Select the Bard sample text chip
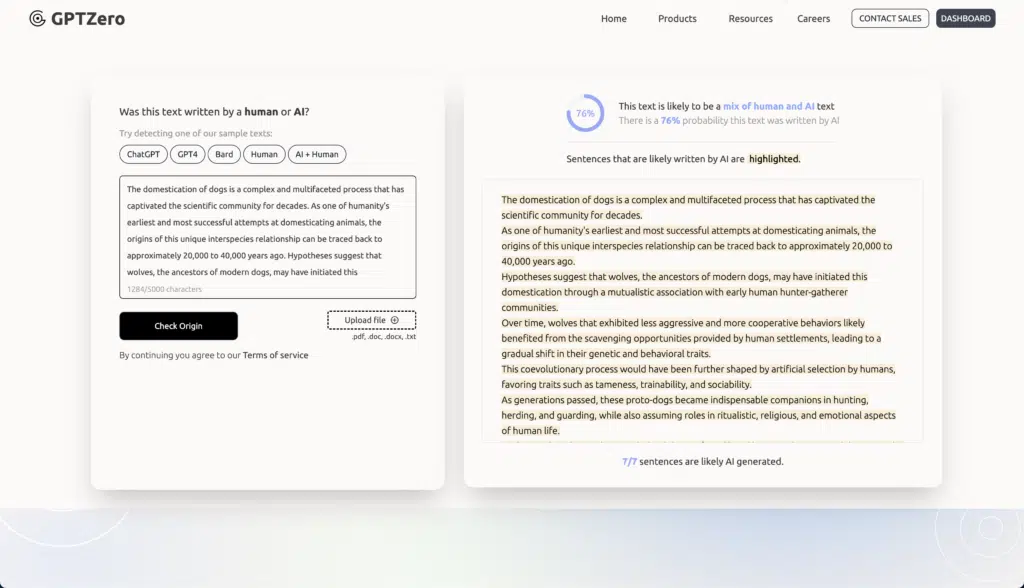This screenshot has height=588, width=1024. point(224,154)
